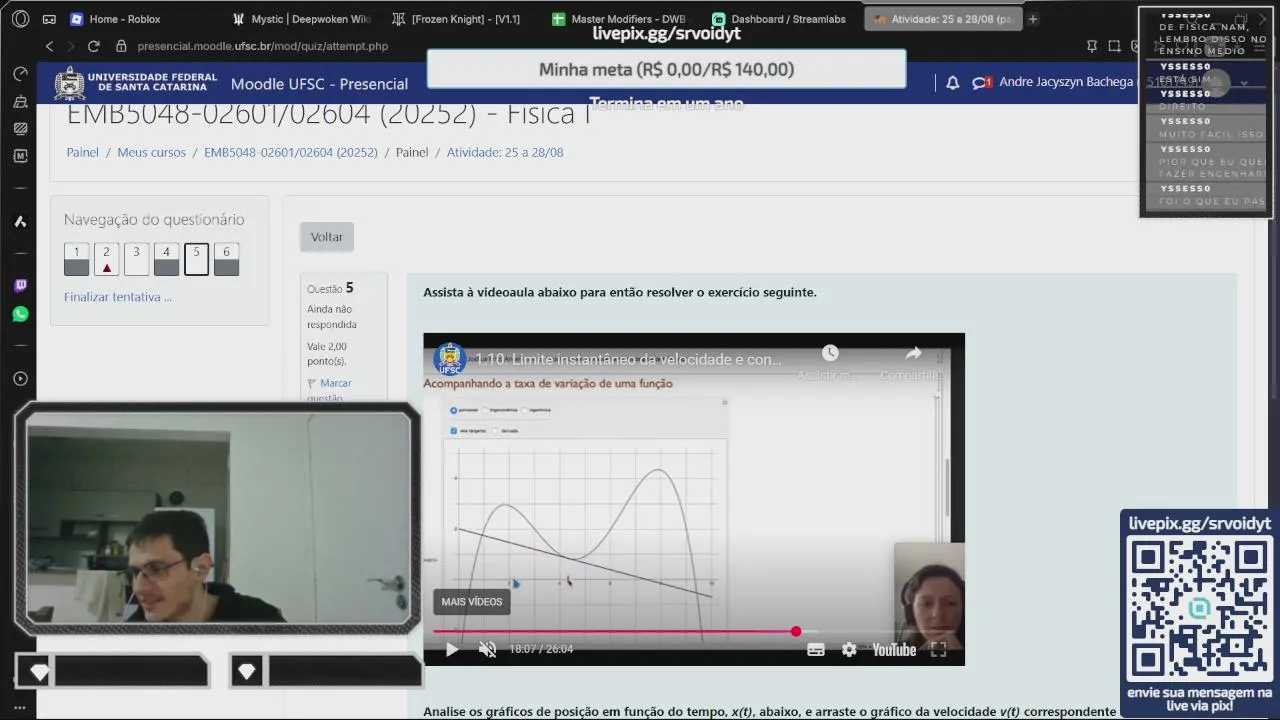Reload the page with the refresh icon
The image size is (1280, 720).
[94, 46]
